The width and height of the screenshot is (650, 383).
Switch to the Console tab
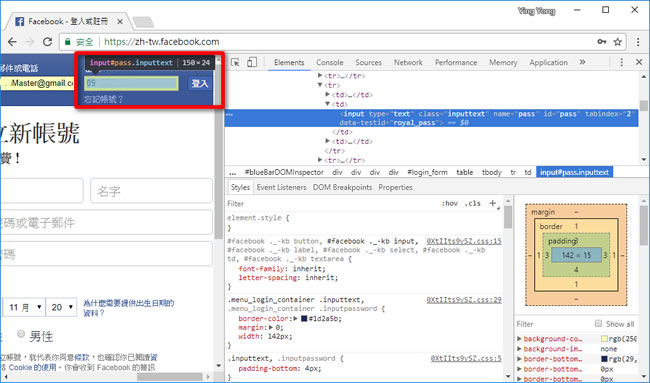[330, 63]
